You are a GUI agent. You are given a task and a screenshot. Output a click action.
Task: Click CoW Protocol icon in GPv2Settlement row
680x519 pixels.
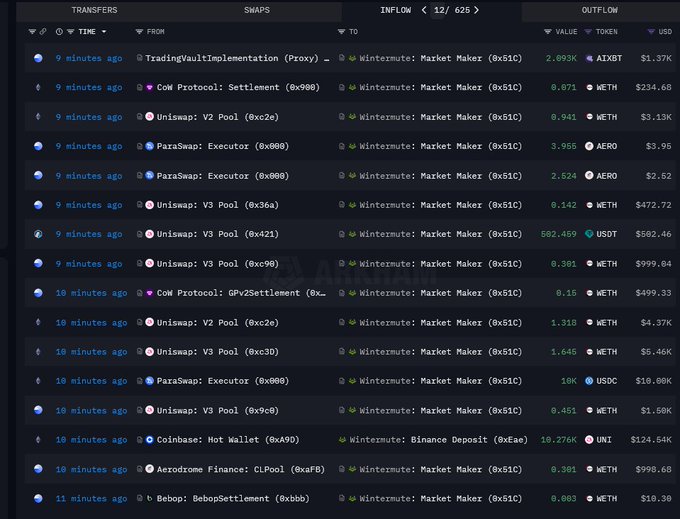(x=150, y=293)
